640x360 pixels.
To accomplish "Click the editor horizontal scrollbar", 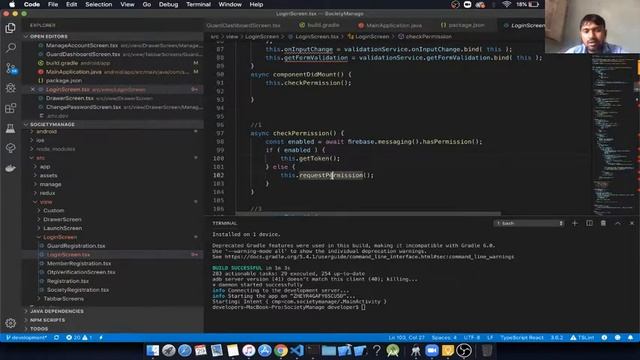I will click(368, 213).
